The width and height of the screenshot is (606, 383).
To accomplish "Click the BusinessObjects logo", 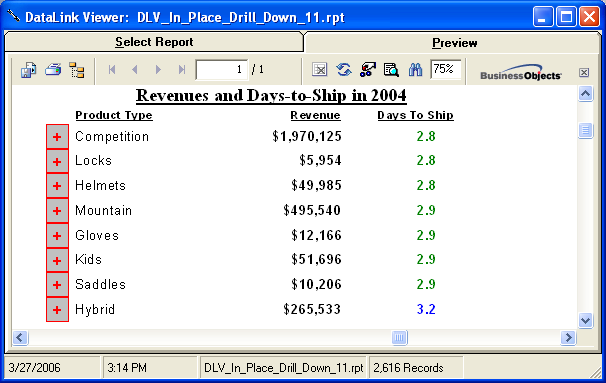I will point(521,72).
